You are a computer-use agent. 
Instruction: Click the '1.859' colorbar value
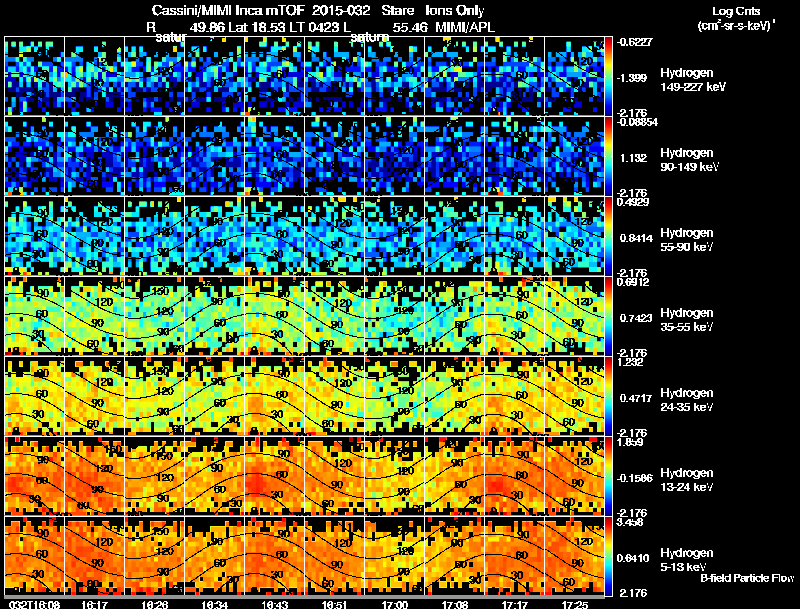point(630,442)
